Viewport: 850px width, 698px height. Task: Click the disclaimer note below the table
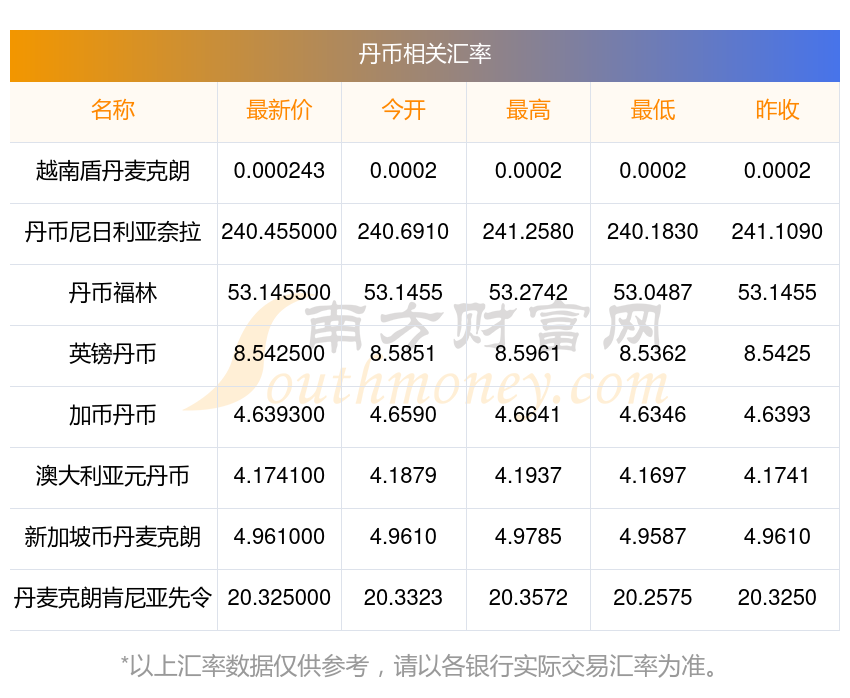click(x=418, y=666)
